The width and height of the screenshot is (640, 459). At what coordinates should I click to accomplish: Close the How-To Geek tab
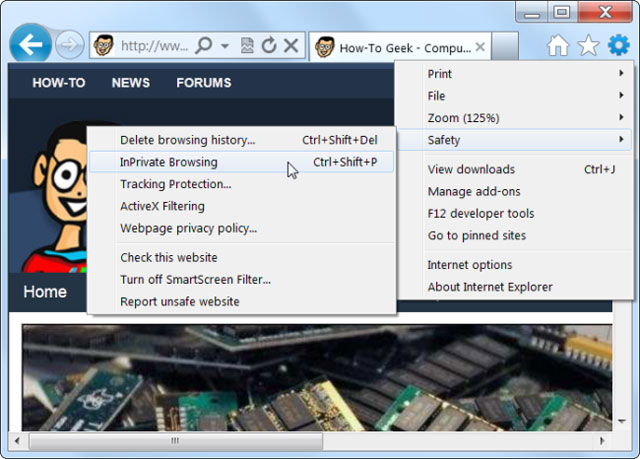pos(480,47)
